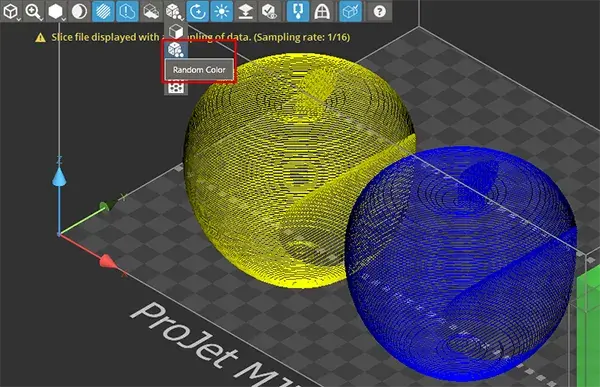
Task: Toggle the box with checkmark icon
Action: pos(351,11)
